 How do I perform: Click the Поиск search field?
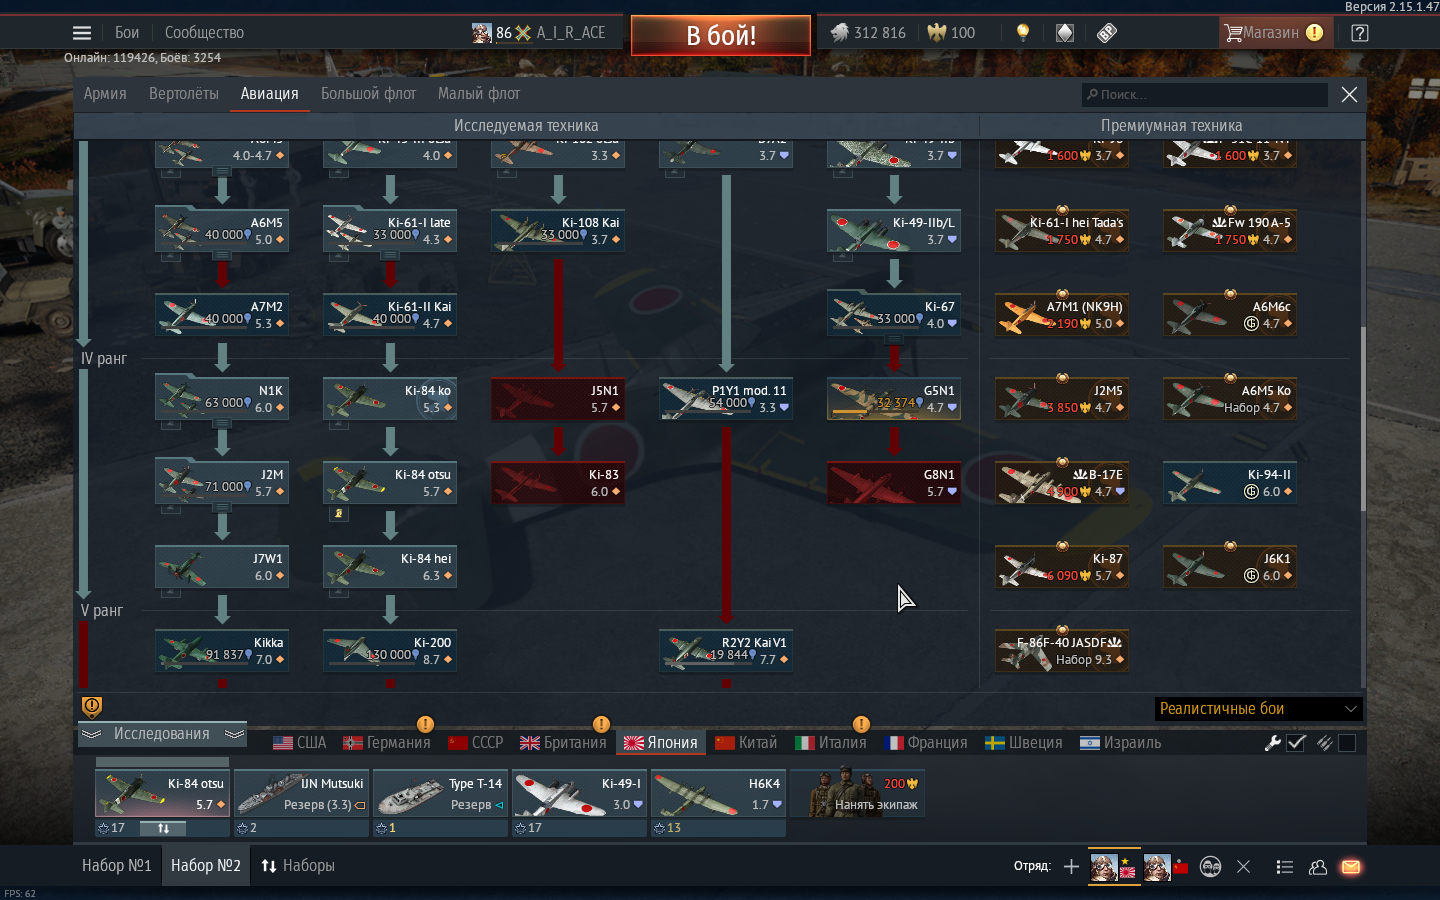click(x=1205, y=95)
